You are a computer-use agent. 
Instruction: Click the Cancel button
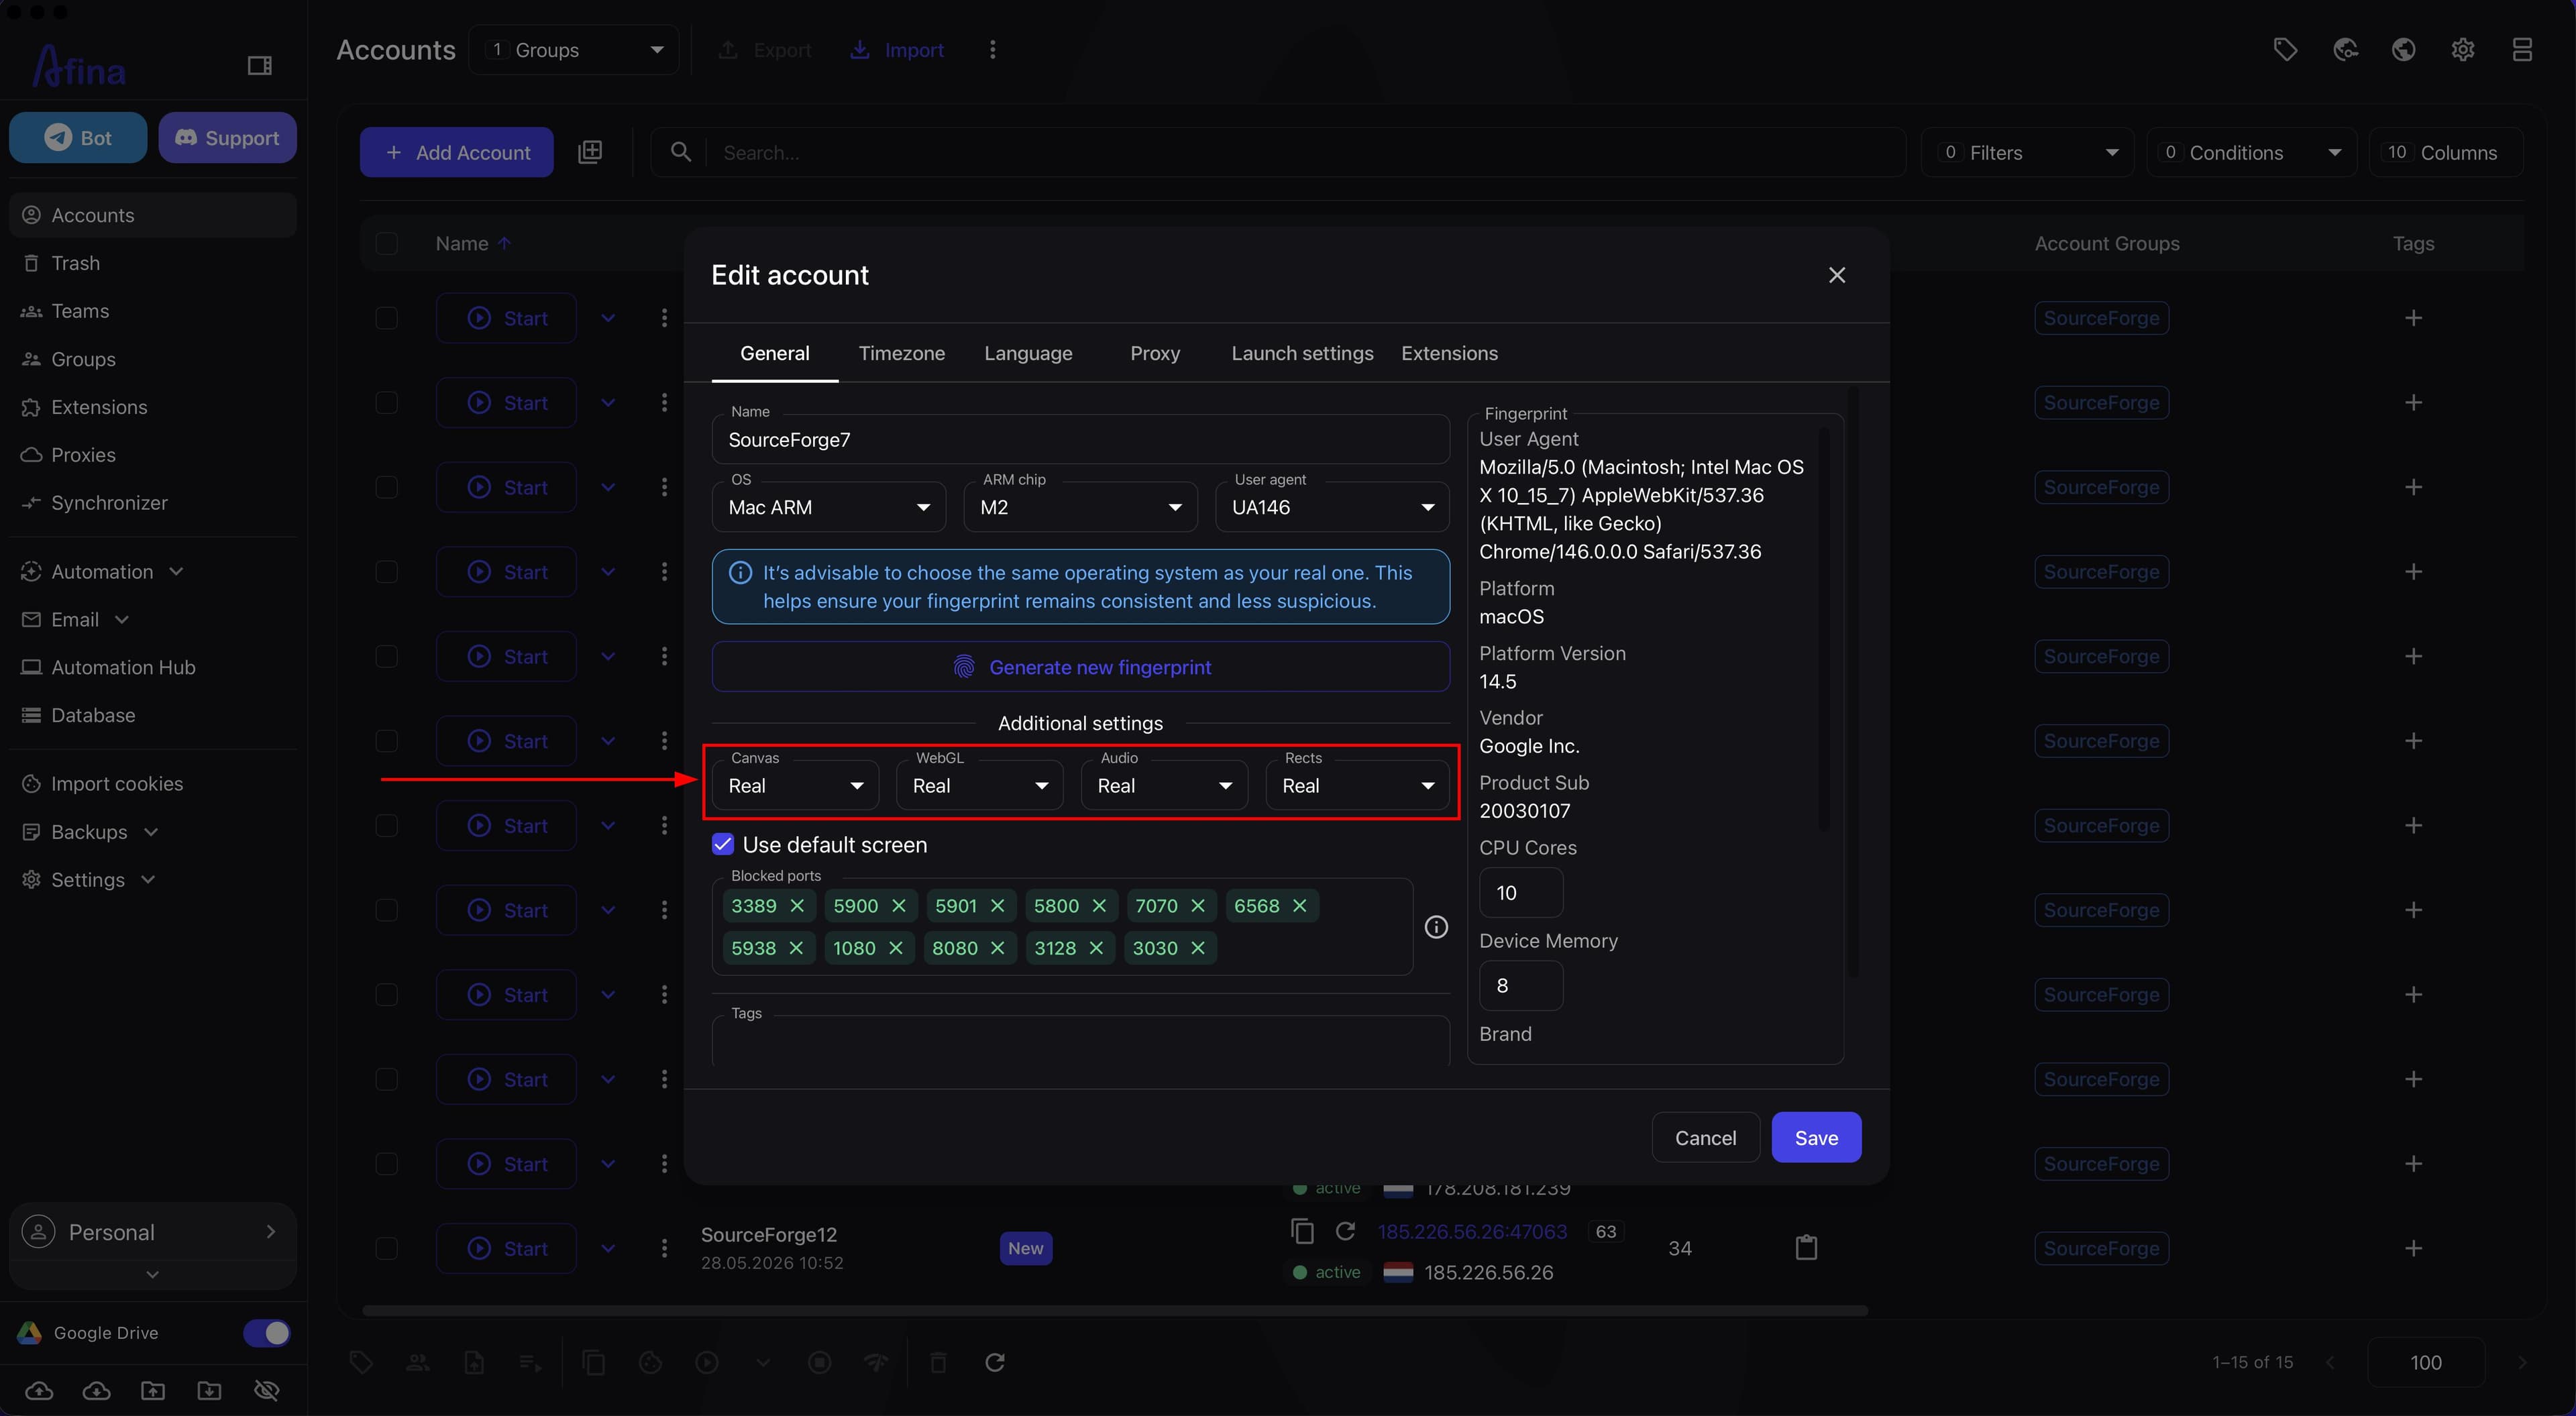point(1706,1137)
